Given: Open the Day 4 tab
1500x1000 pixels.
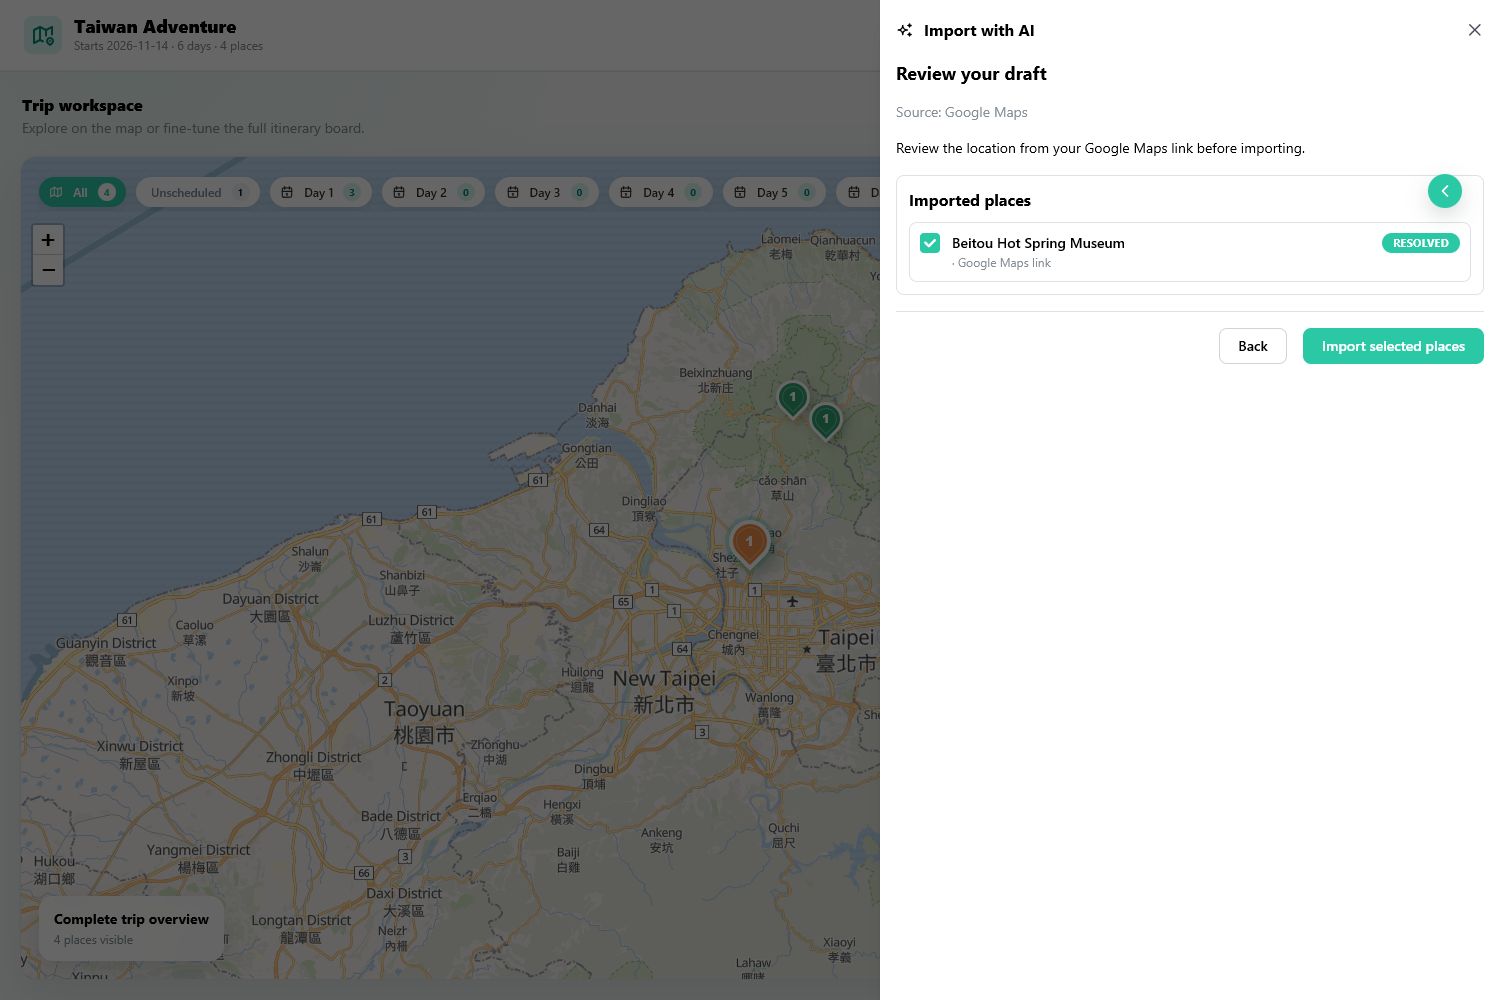Looking at the screenshot, I should tap(660, 192).
